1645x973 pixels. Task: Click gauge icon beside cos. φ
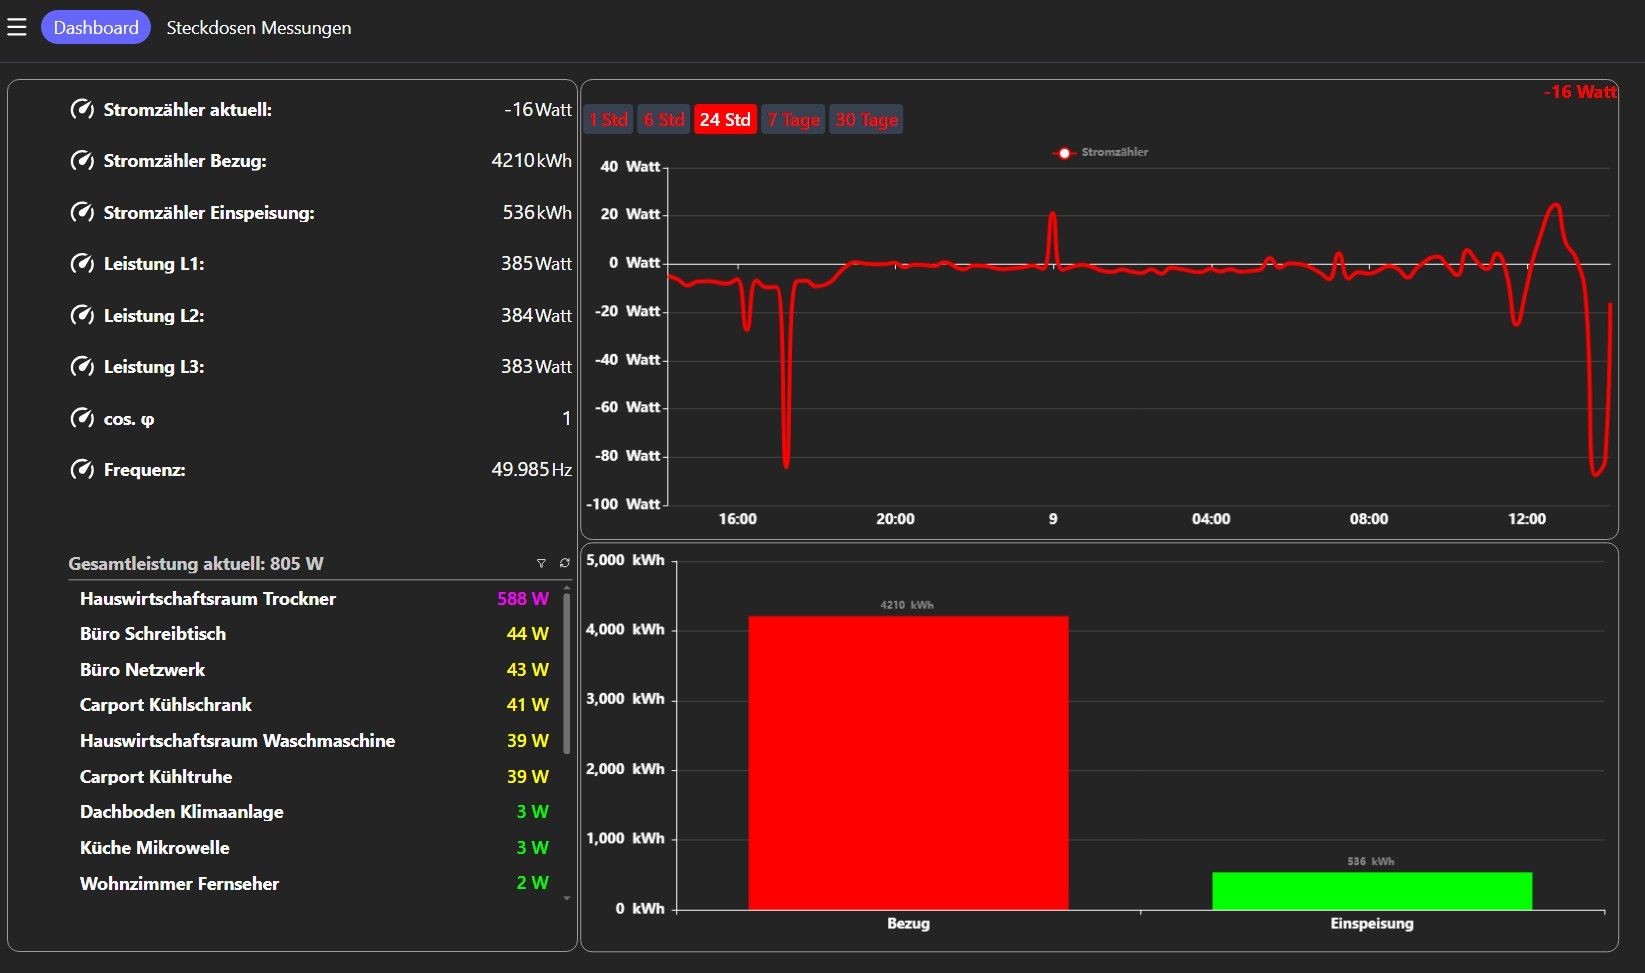(82, 418)
